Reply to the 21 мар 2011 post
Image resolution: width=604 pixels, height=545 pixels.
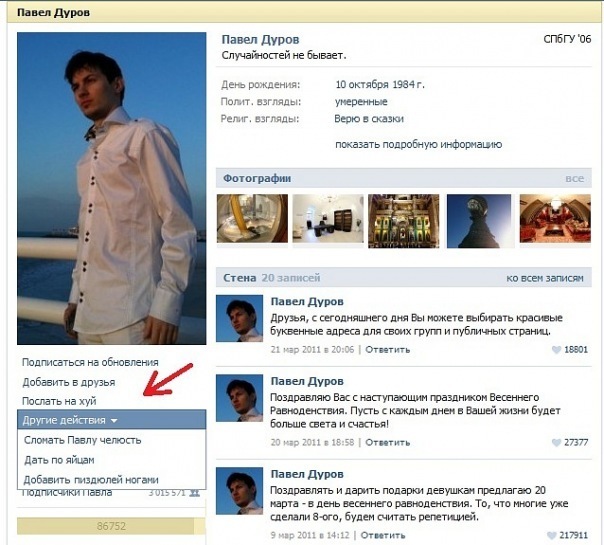pos(387,350)
